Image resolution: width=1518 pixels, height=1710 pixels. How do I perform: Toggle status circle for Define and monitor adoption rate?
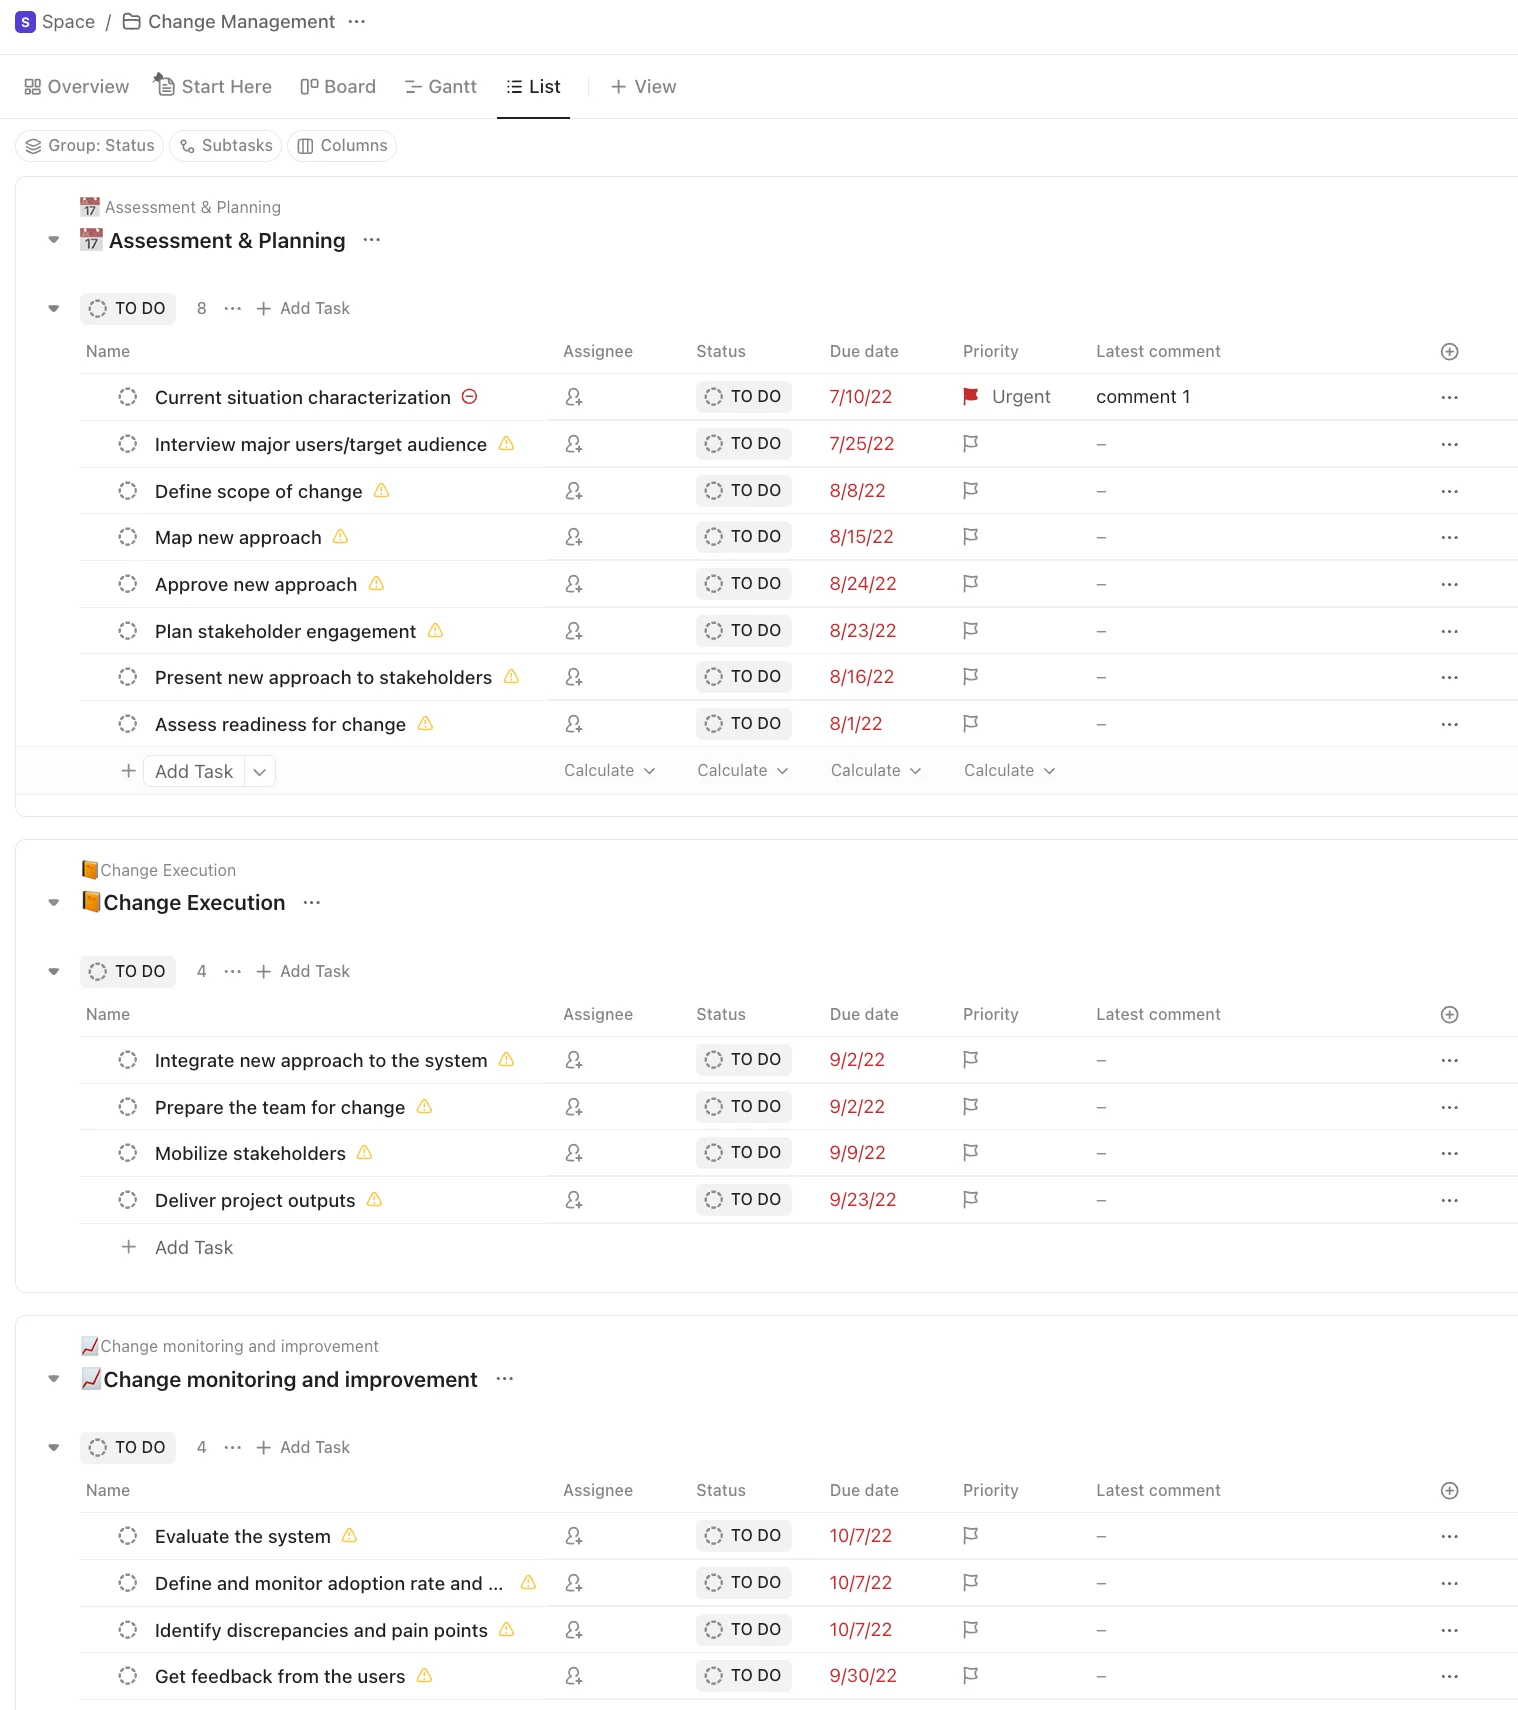click(x=128, y=1583)
